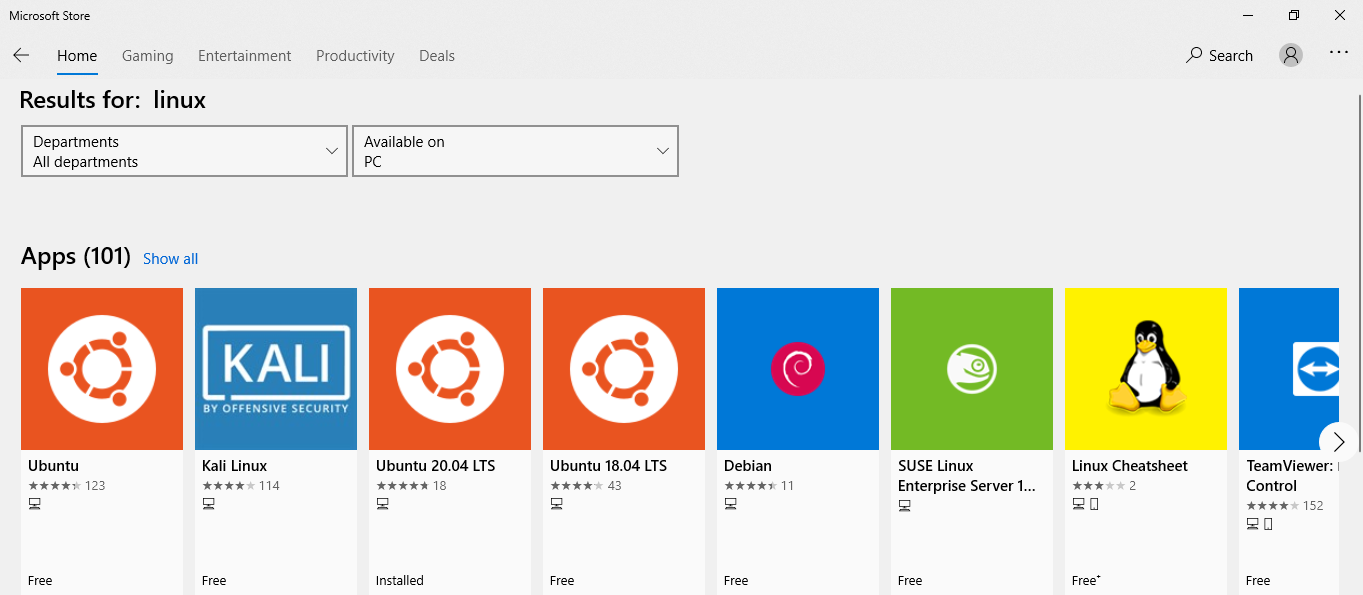
Task: Click PC device icon under SUSE Linux
Action: click(905, 505)
